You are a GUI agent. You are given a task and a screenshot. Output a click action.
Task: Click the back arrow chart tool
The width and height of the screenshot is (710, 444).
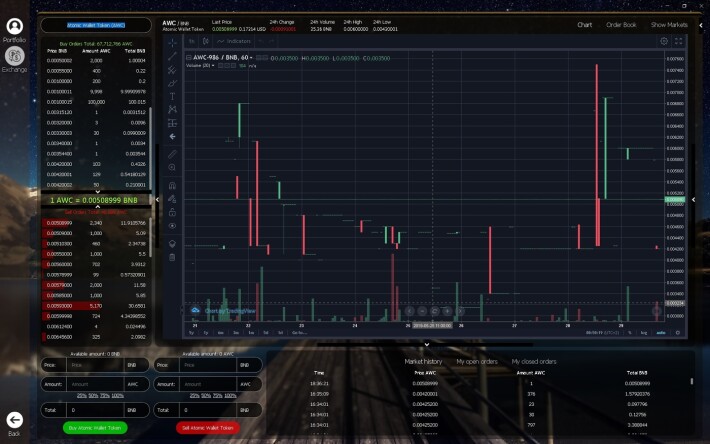173,136
